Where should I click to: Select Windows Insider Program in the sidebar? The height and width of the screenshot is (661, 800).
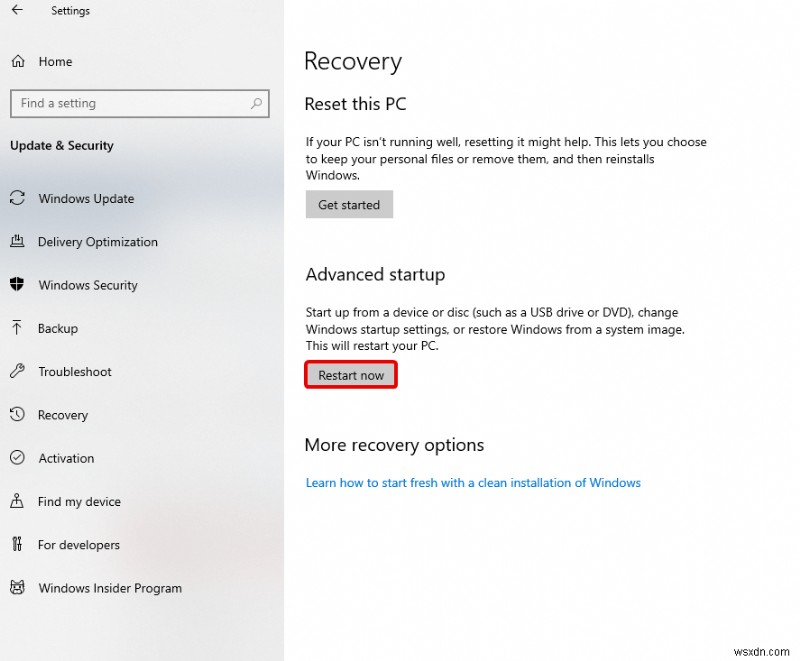[x=109, y=588]
